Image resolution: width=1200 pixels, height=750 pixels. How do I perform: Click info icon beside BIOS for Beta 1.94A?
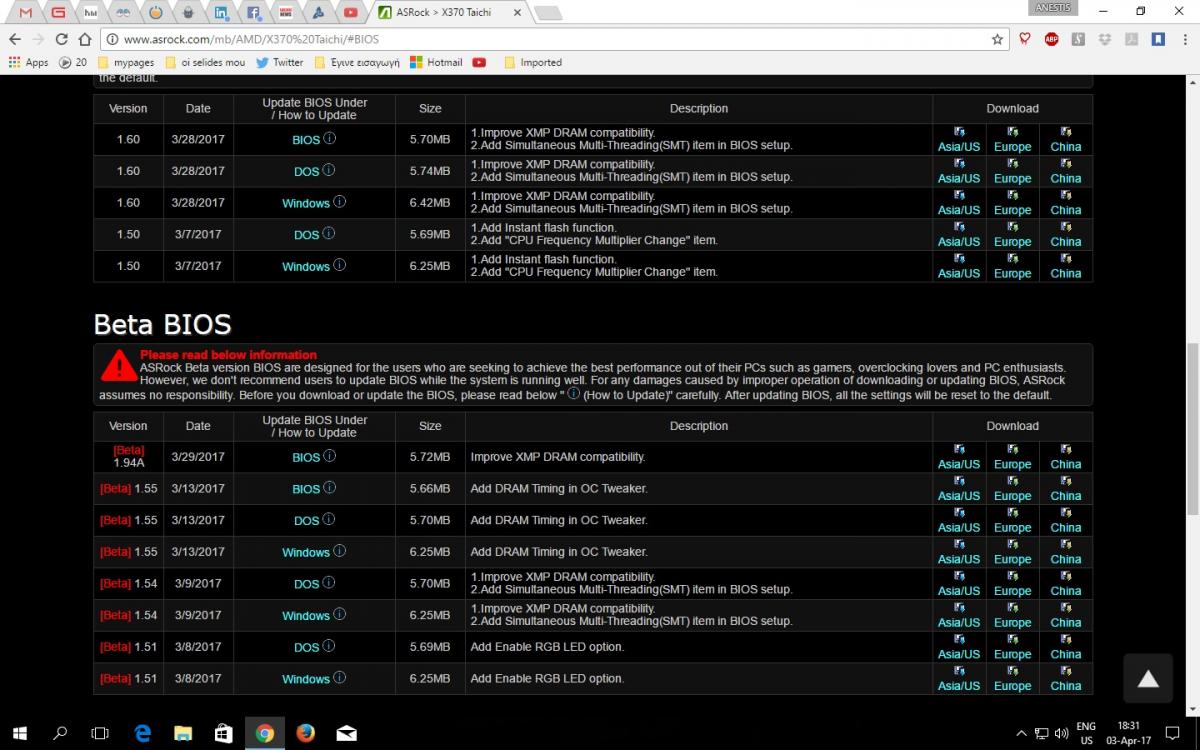(330, 456)
